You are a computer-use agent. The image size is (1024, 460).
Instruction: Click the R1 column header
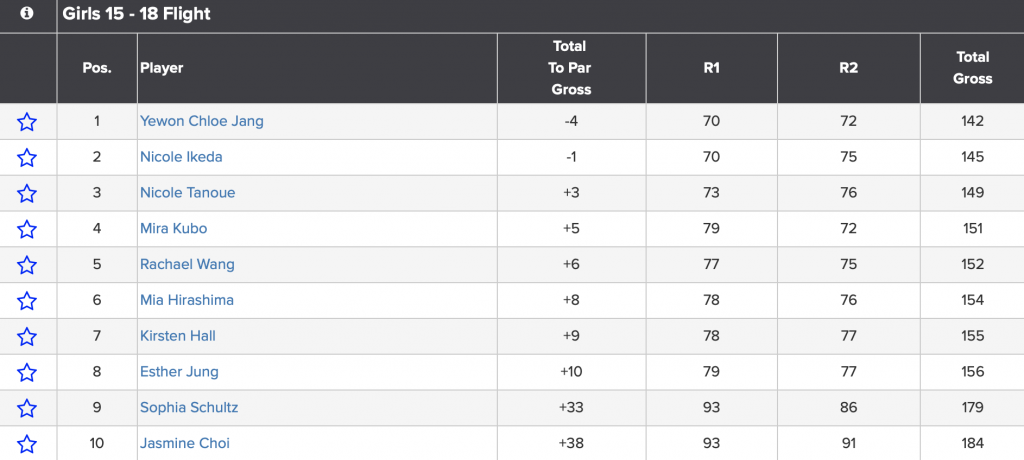click(712, 68)
